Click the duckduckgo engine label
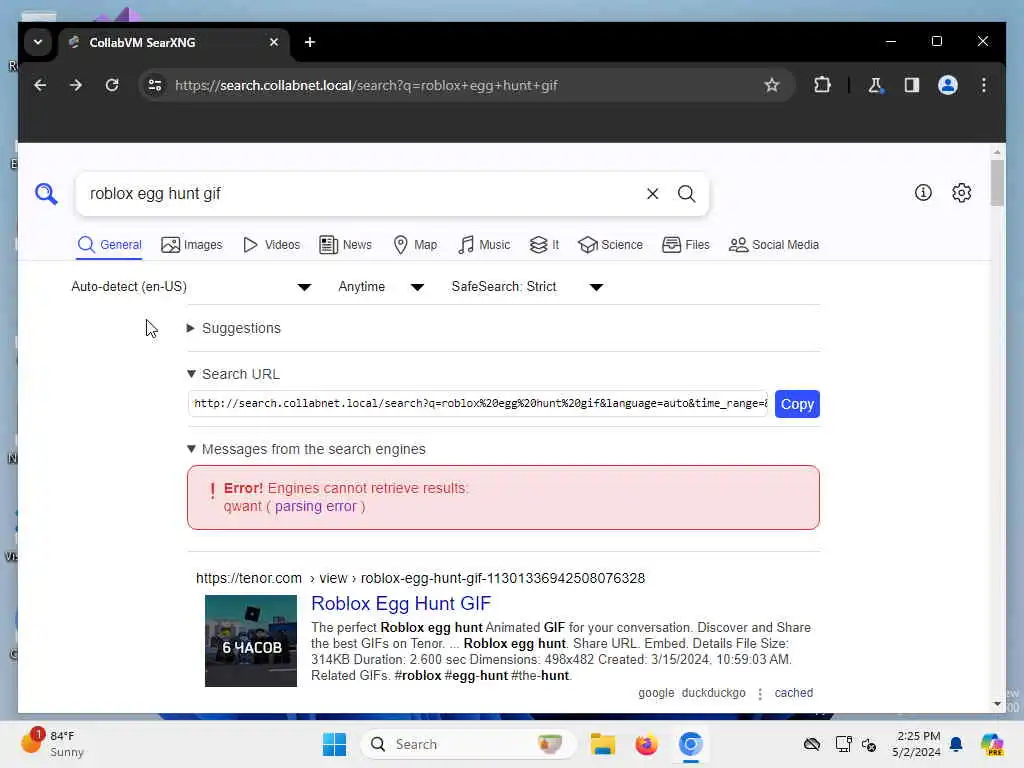The width and height of the screenshot is (1024, 768). 713,693
